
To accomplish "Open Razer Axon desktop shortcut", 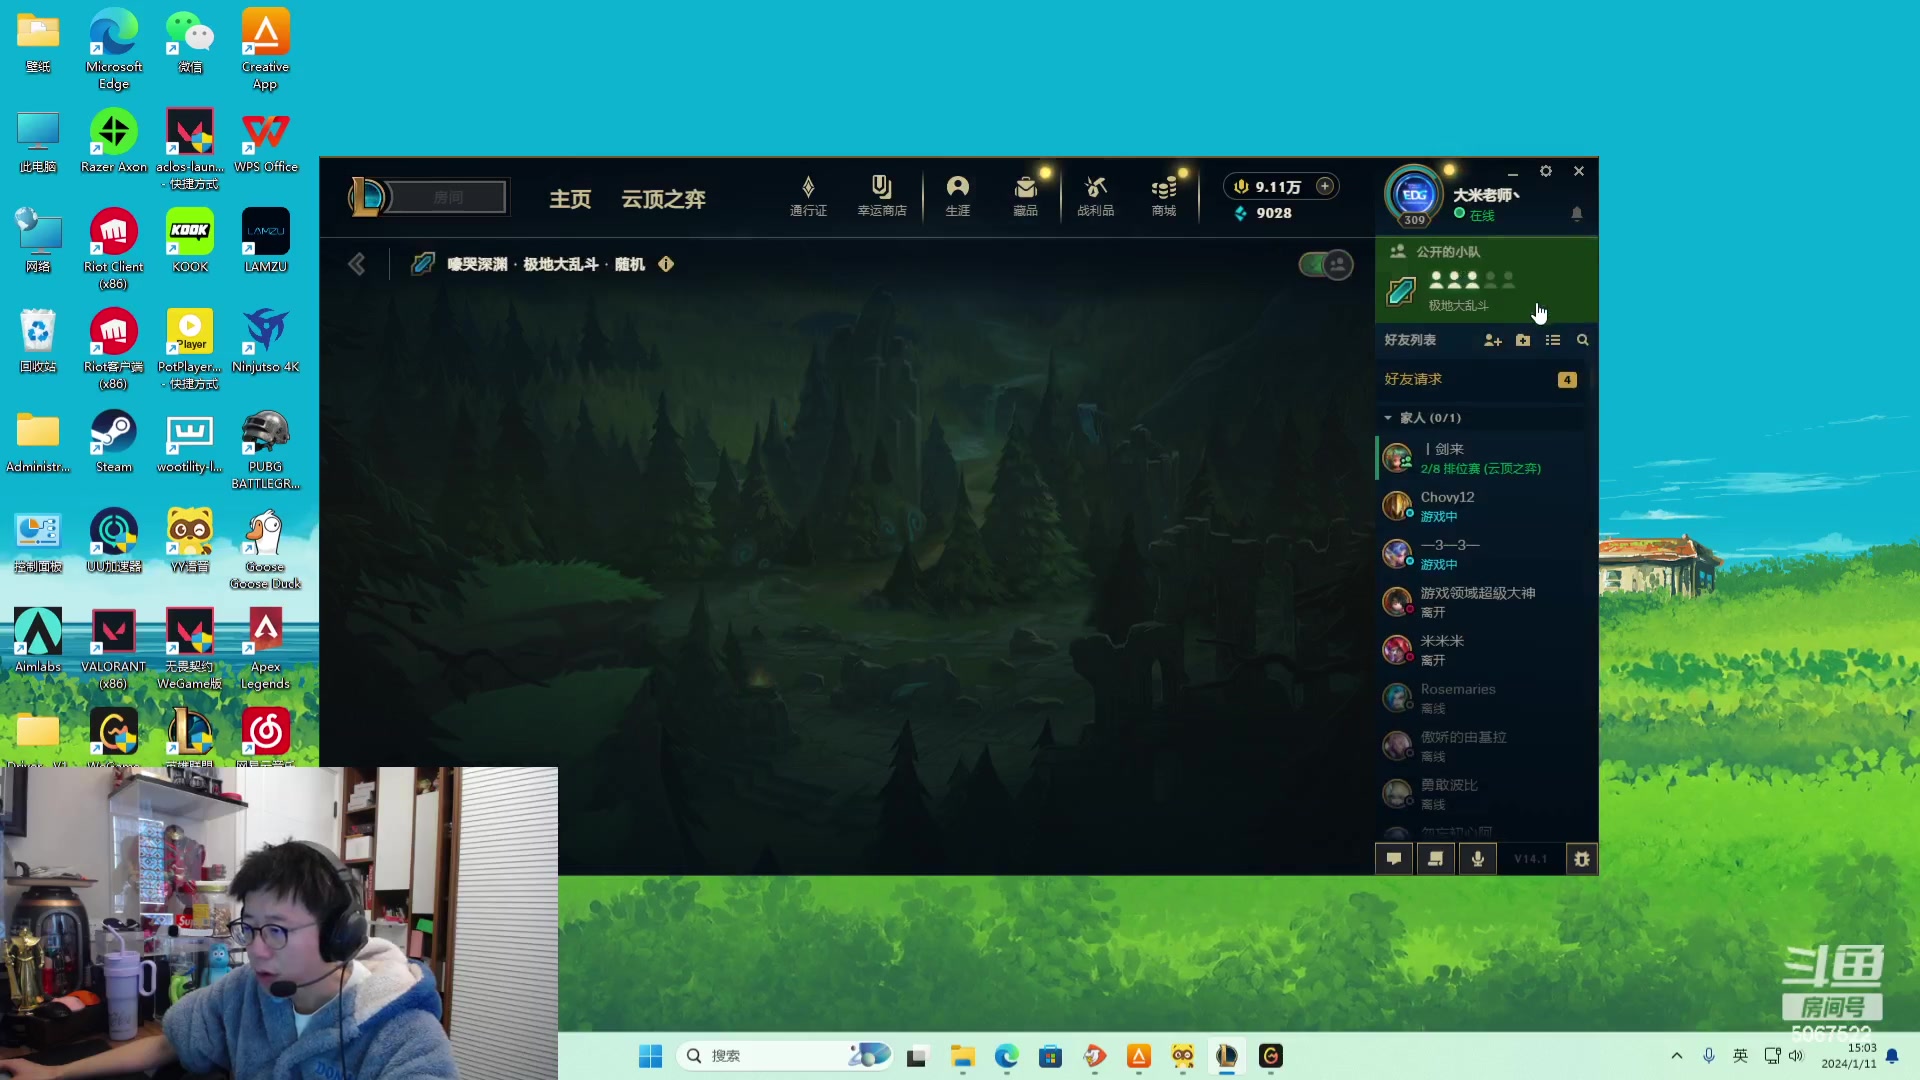I will click(114, 142).
